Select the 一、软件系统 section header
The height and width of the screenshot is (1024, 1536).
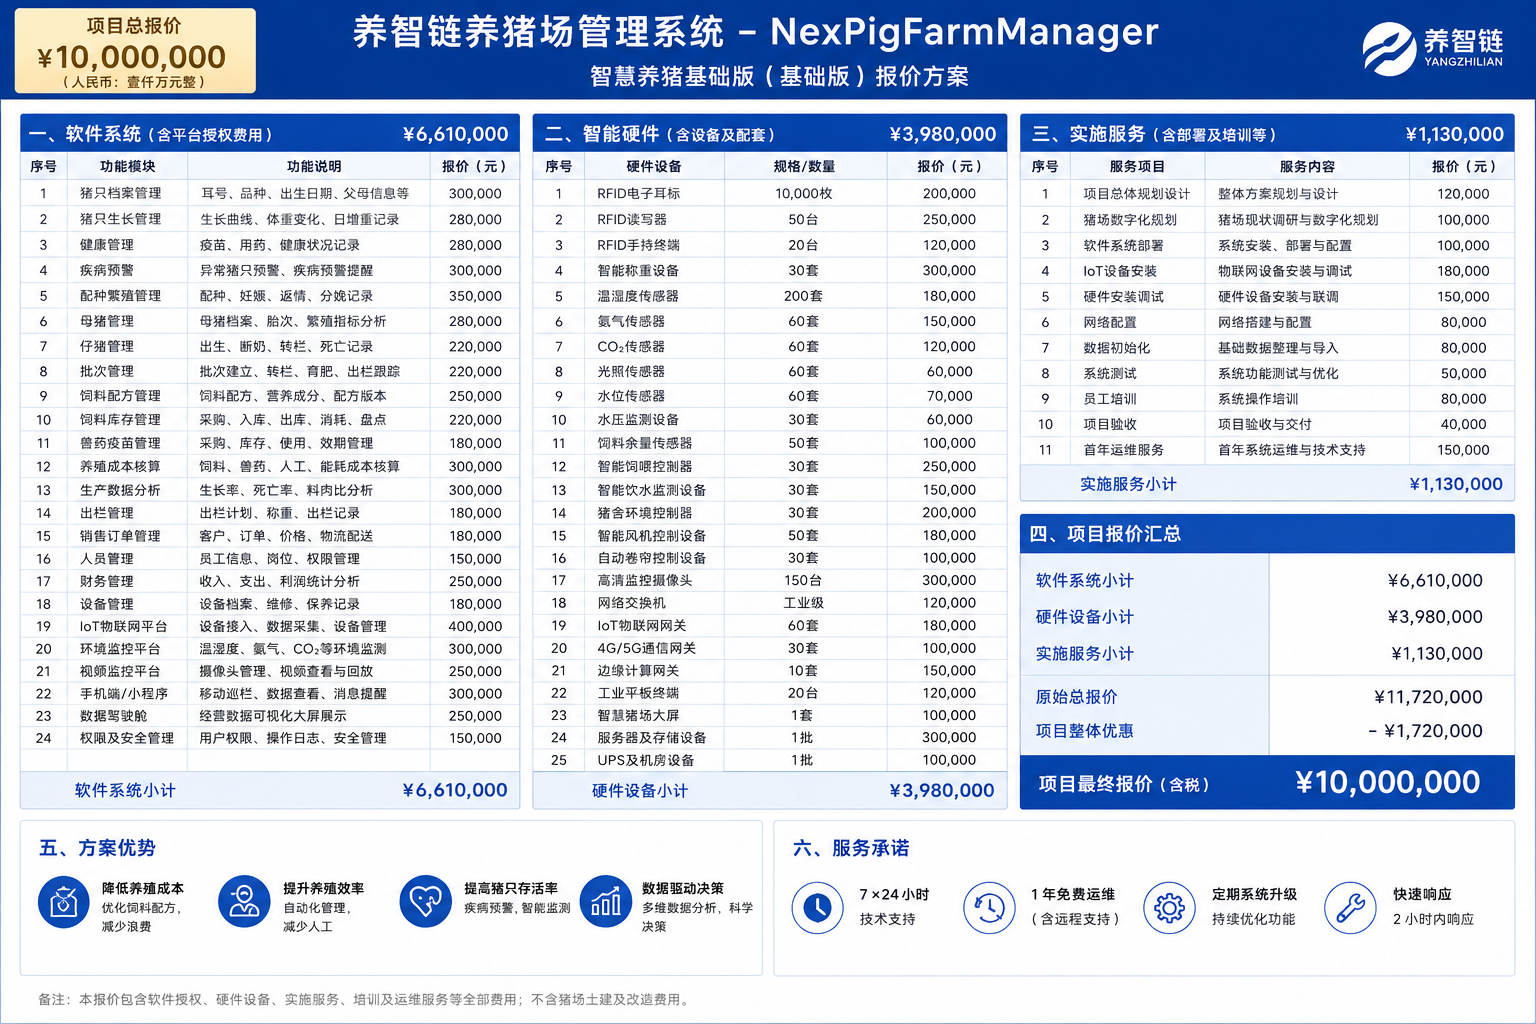coord(270,134)
